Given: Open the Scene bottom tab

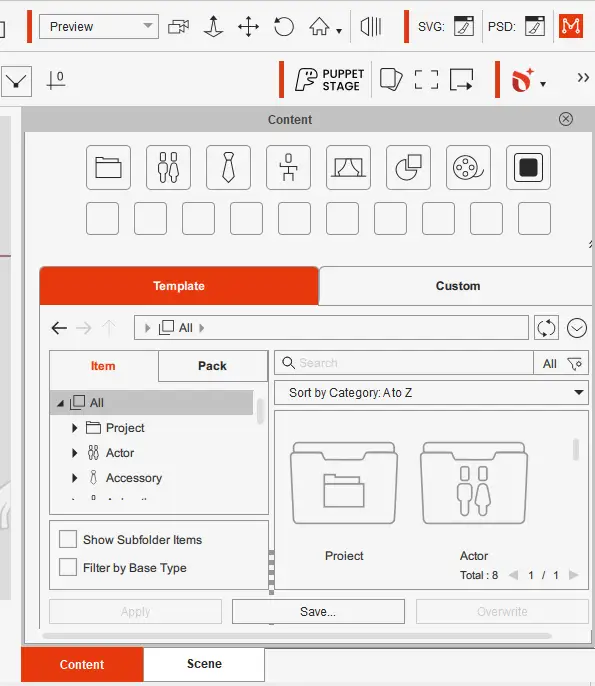Looking at the screenshot, I should tap(204, 664).
